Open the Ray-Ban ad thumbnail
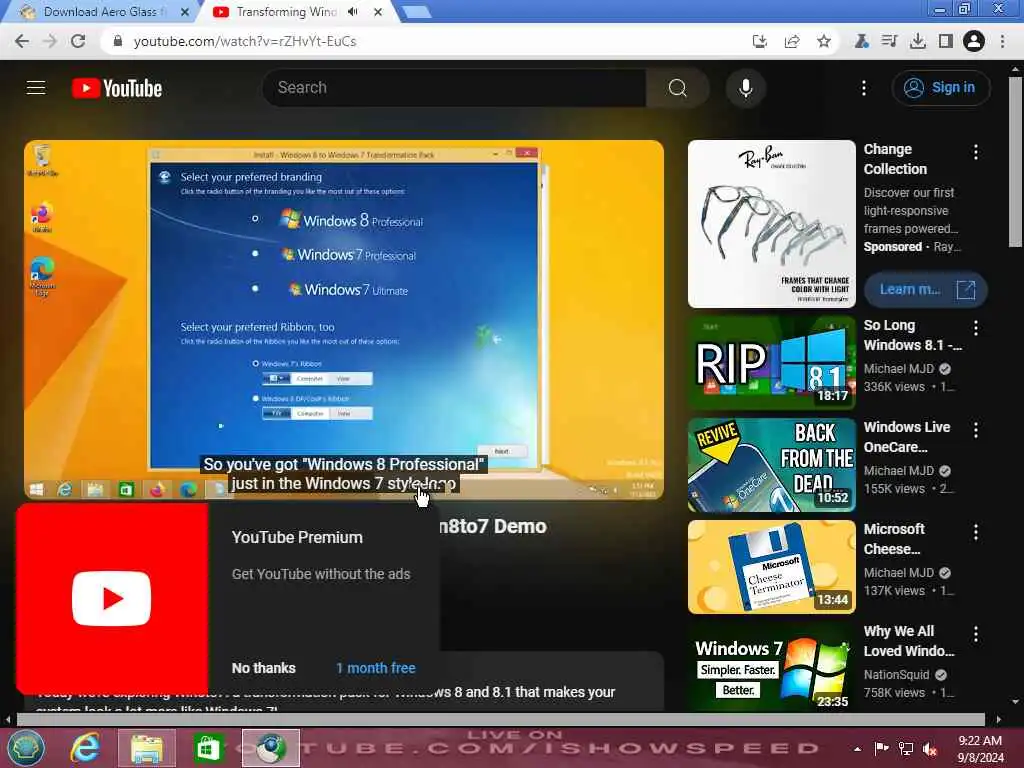The height and width of the screenshot is (768, 1024). coord(771,223)
